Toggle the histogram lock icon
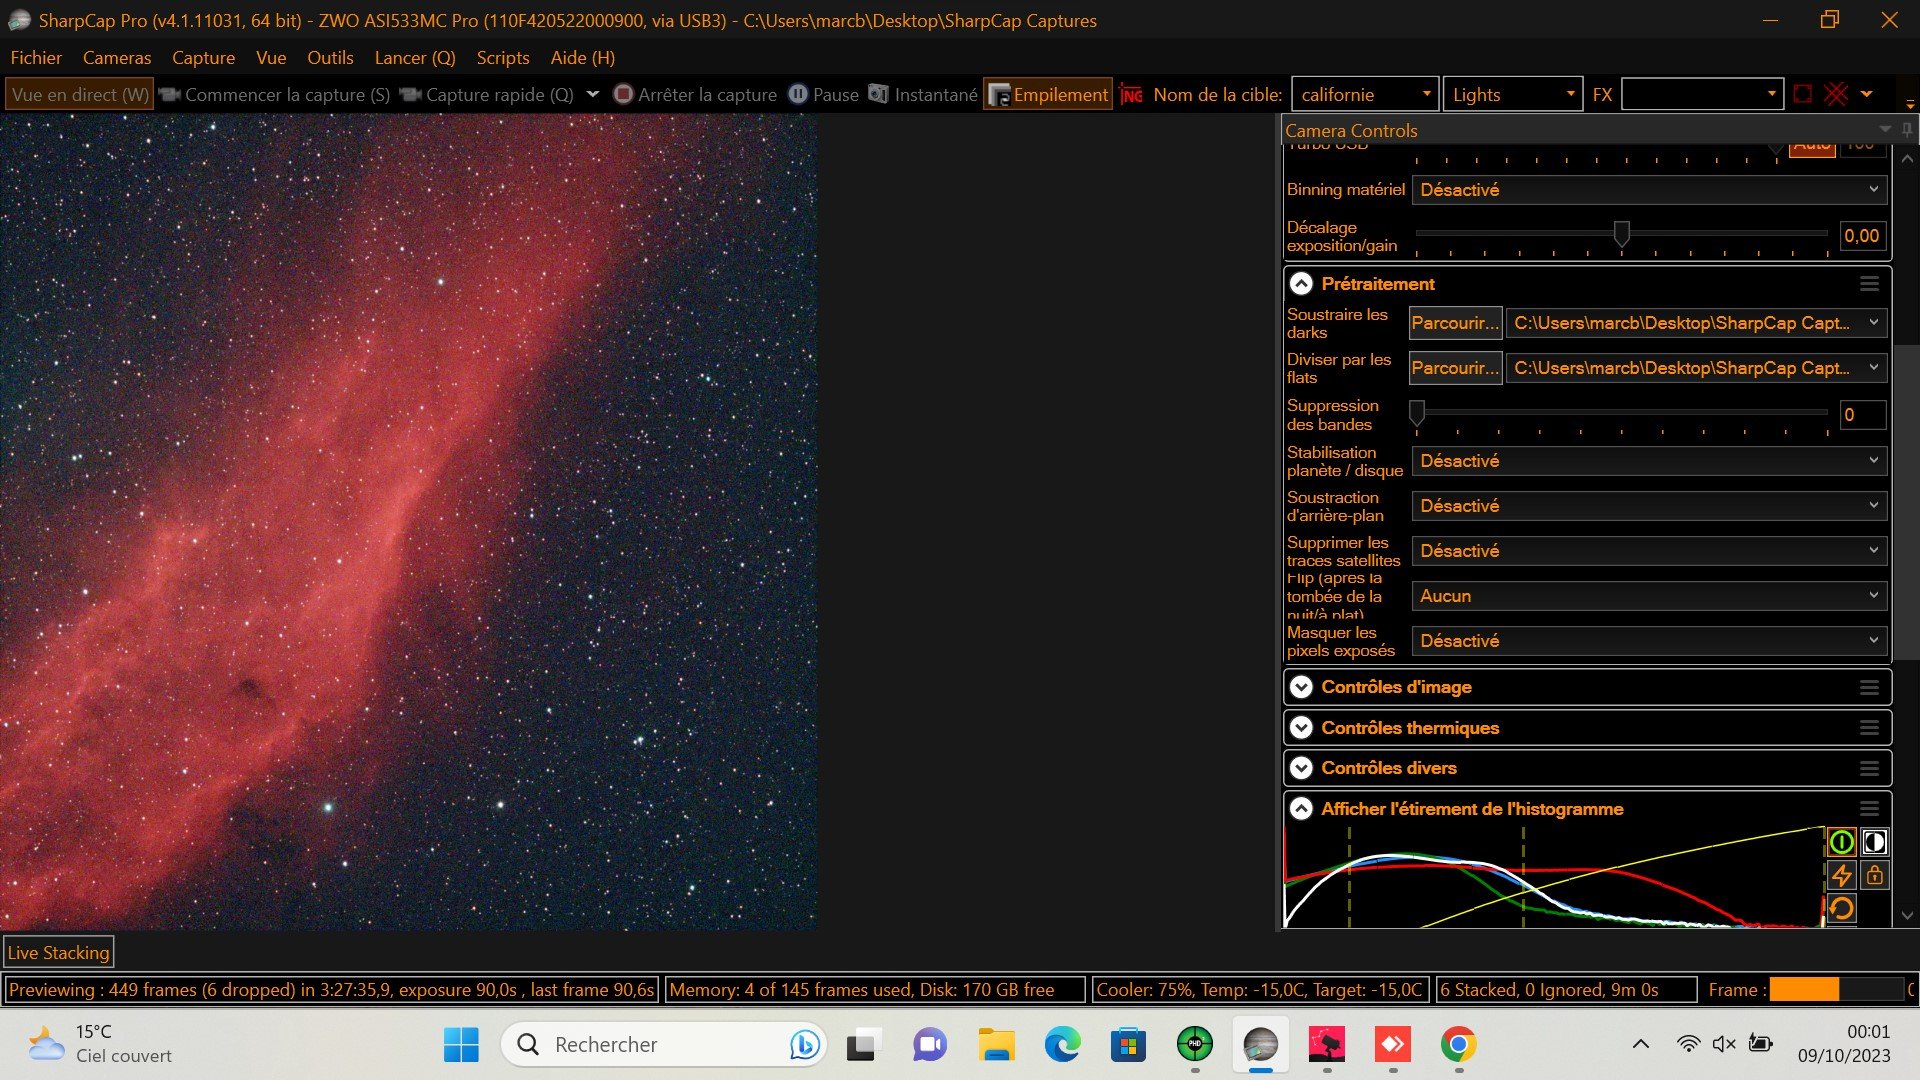Screen dimensions: 1920x1080 pyautogui.click(x=1874, y=876)
